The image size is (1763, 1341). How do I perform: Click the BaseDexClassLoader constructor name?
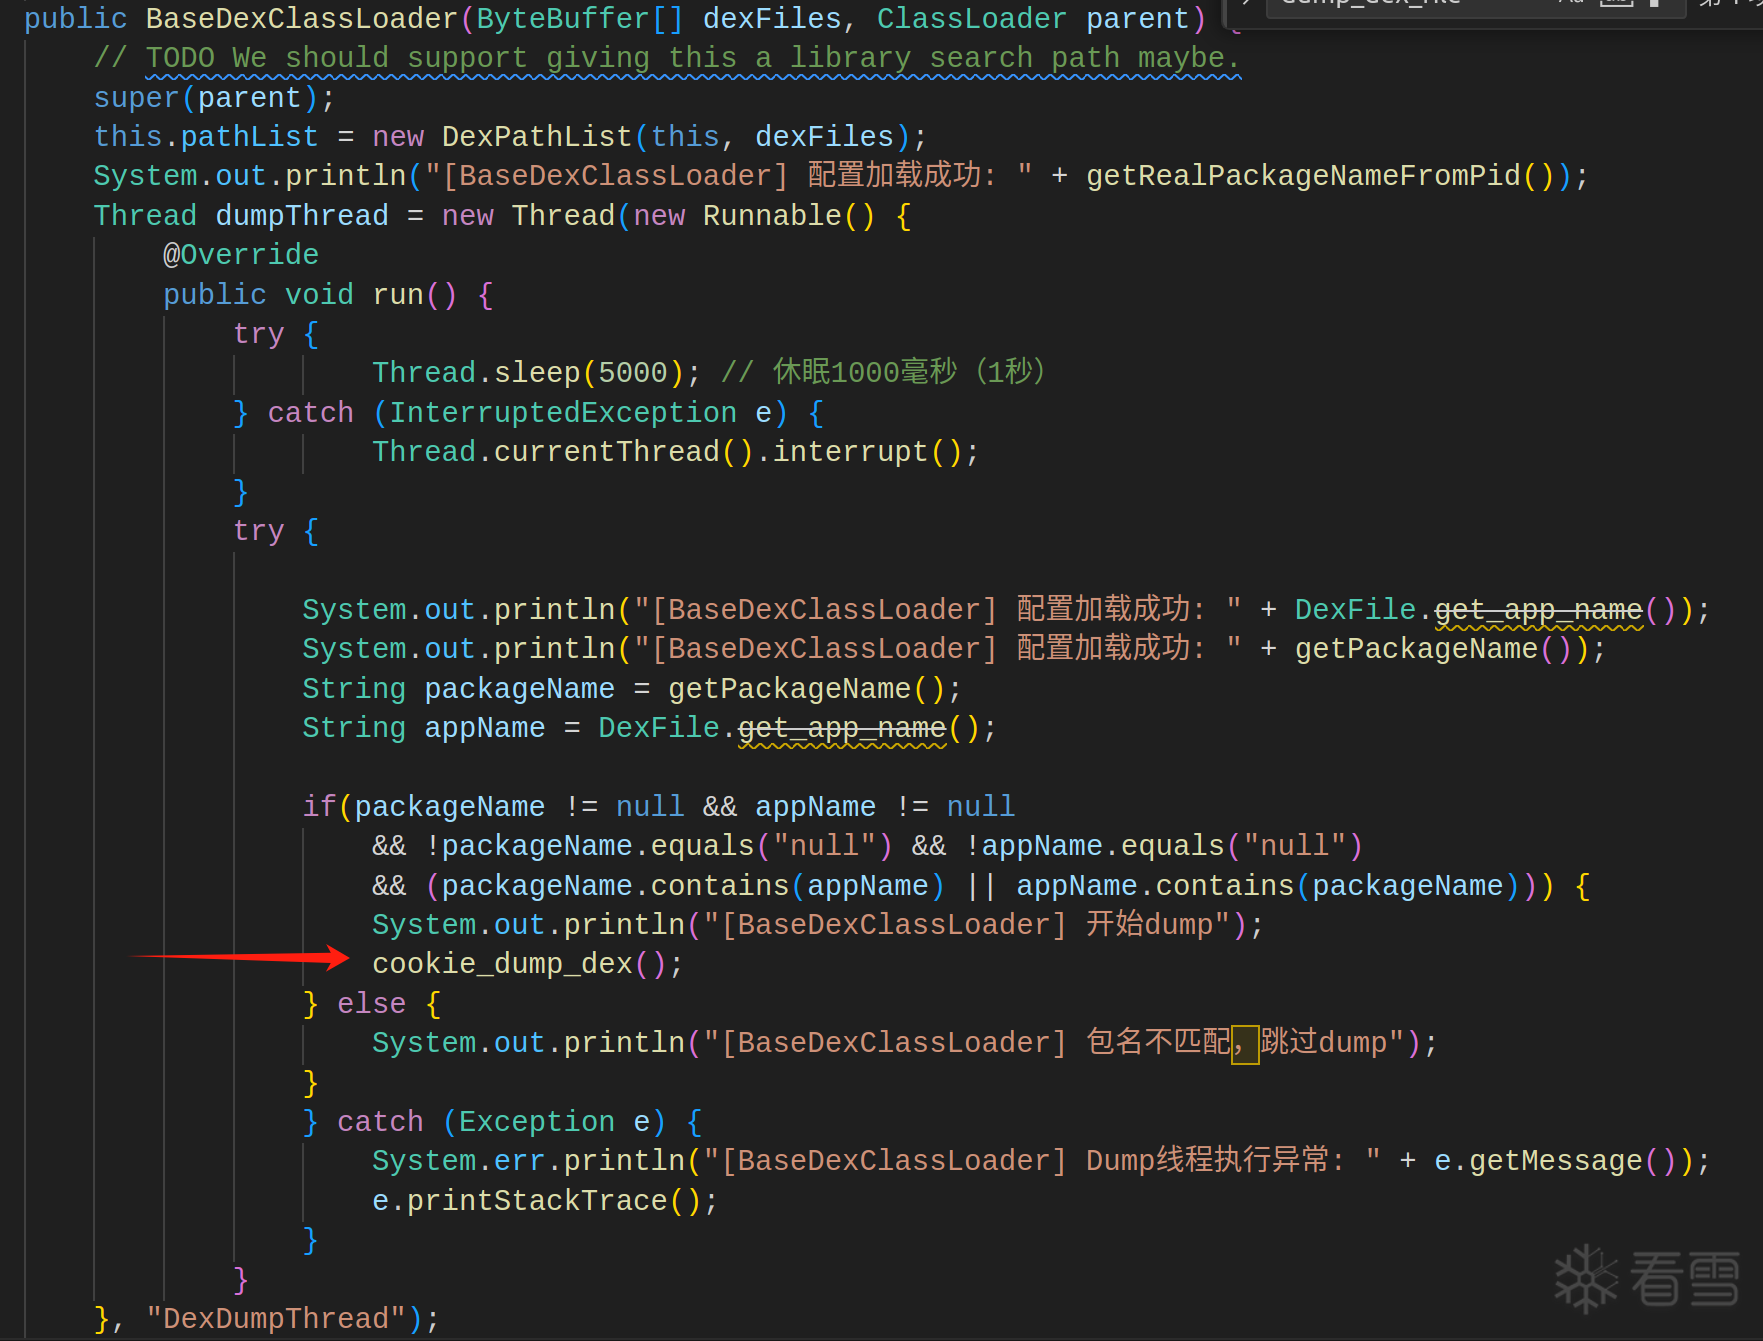coord(302,19)
